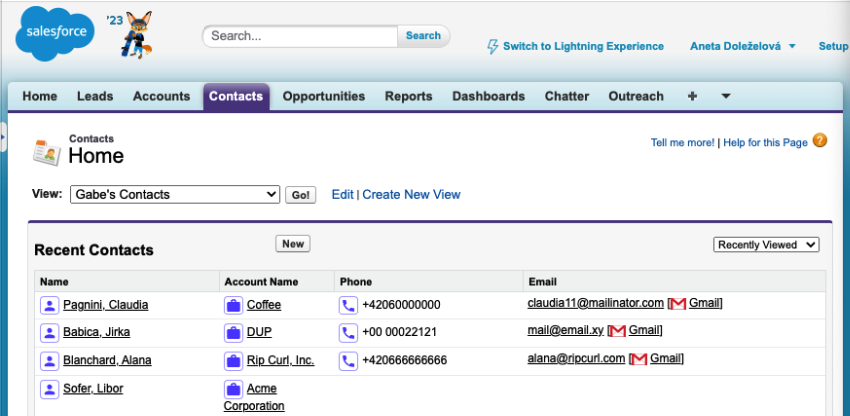
Task: Click the contact icon next to Sofer, Libor
Action: click(49, 389)
